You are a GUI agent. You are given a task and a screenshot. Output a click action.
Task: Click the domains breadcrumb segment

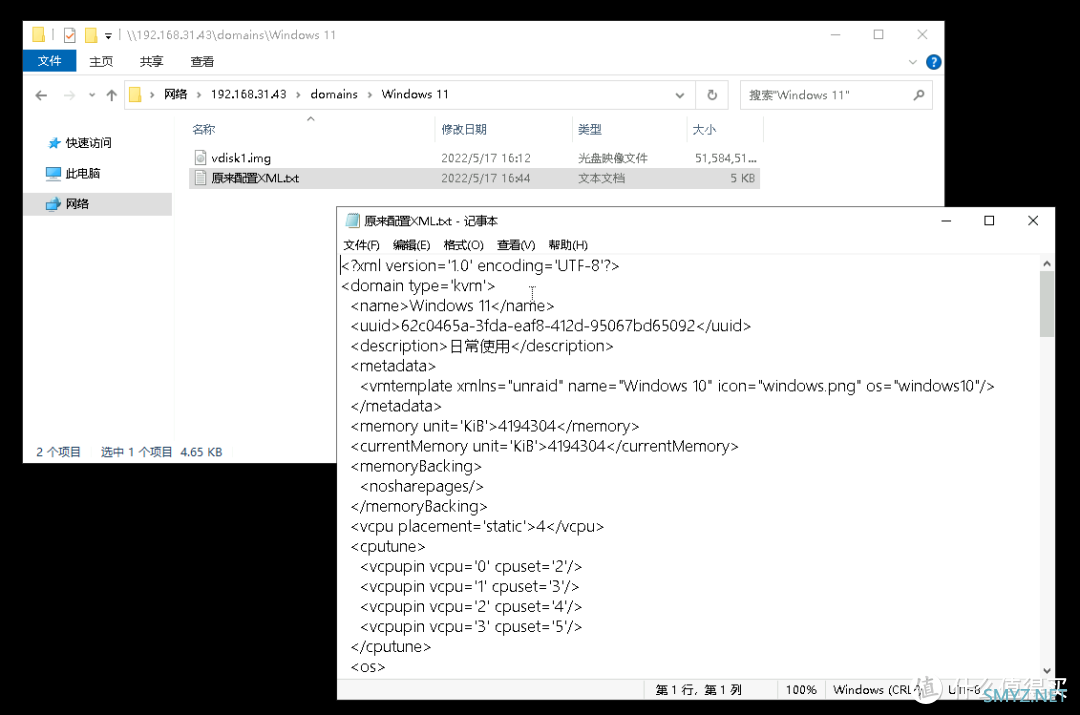click(334, 94)
